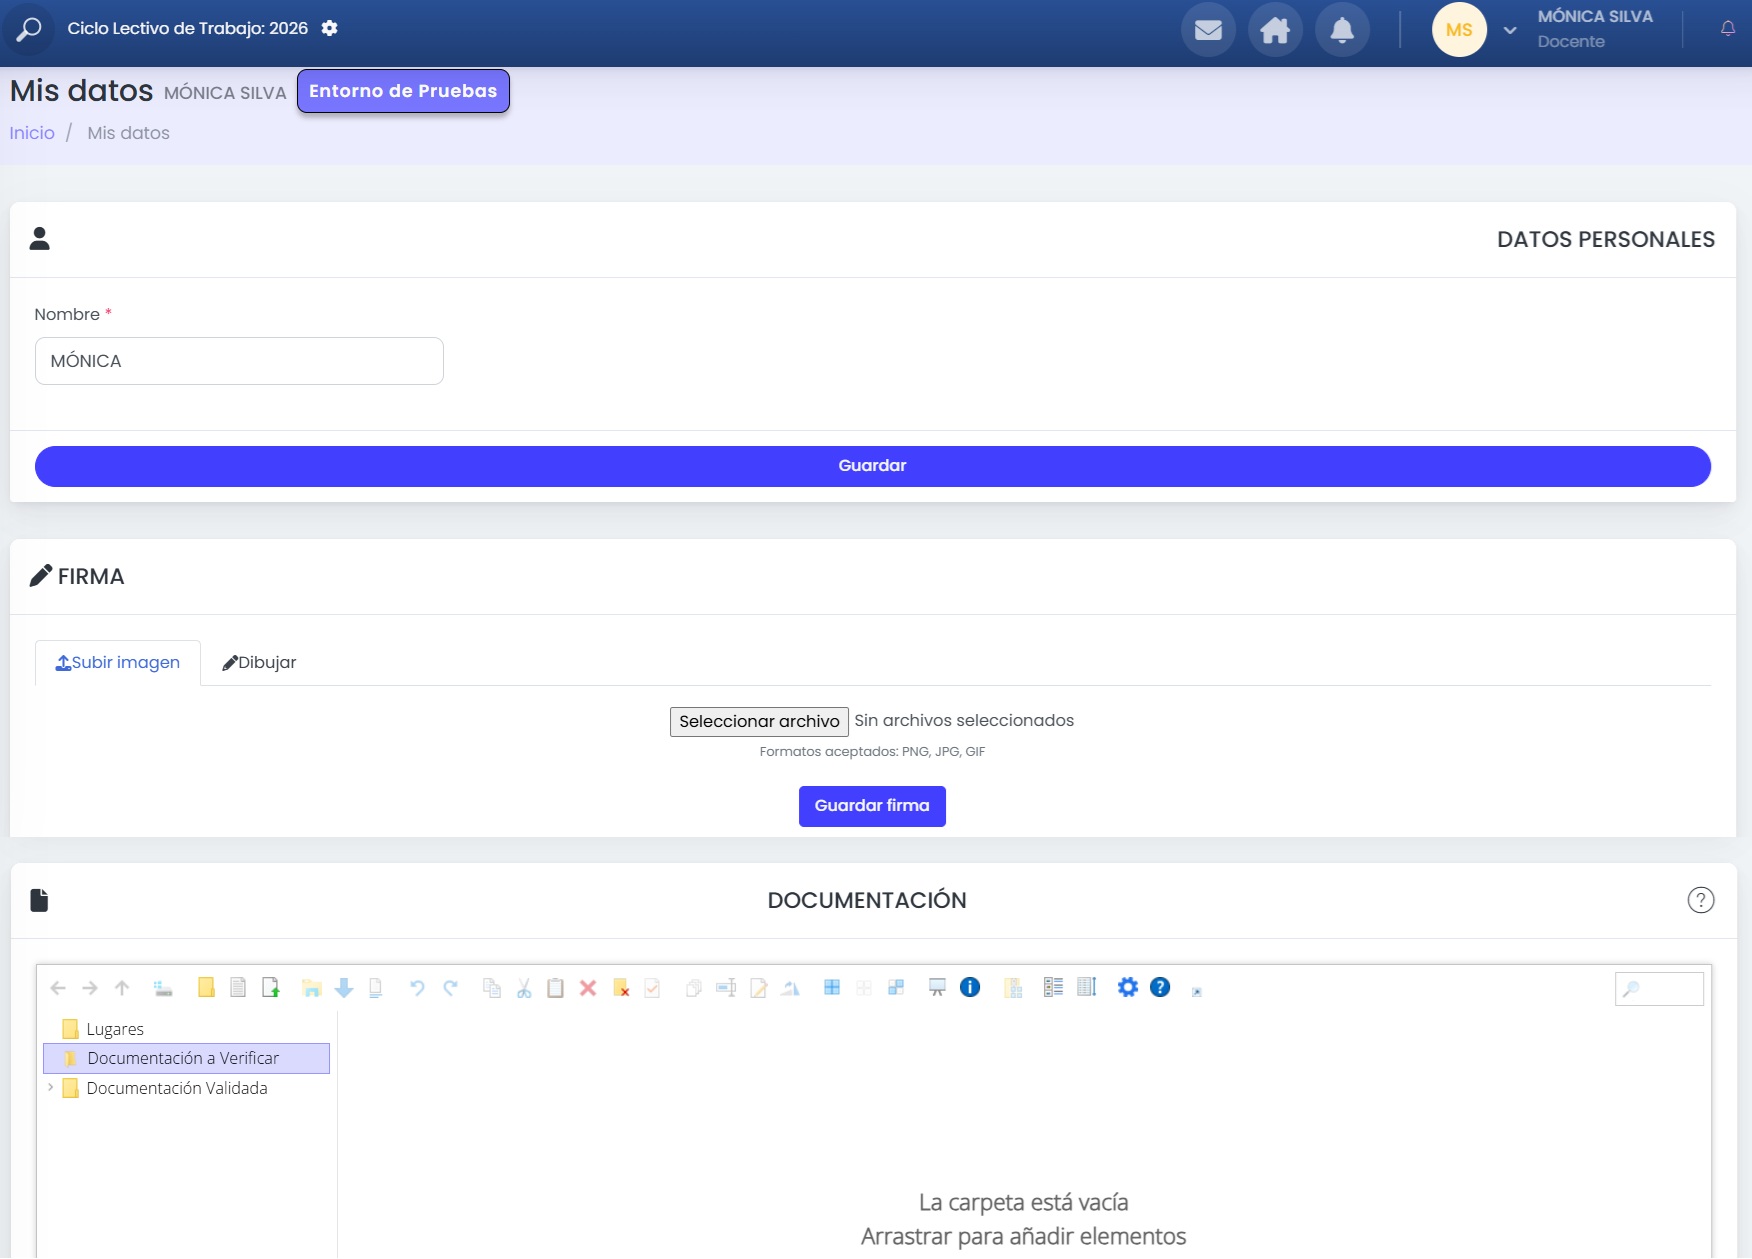
Task: Click the person icon in Datos Personales
Action: (x=39, y=238)
